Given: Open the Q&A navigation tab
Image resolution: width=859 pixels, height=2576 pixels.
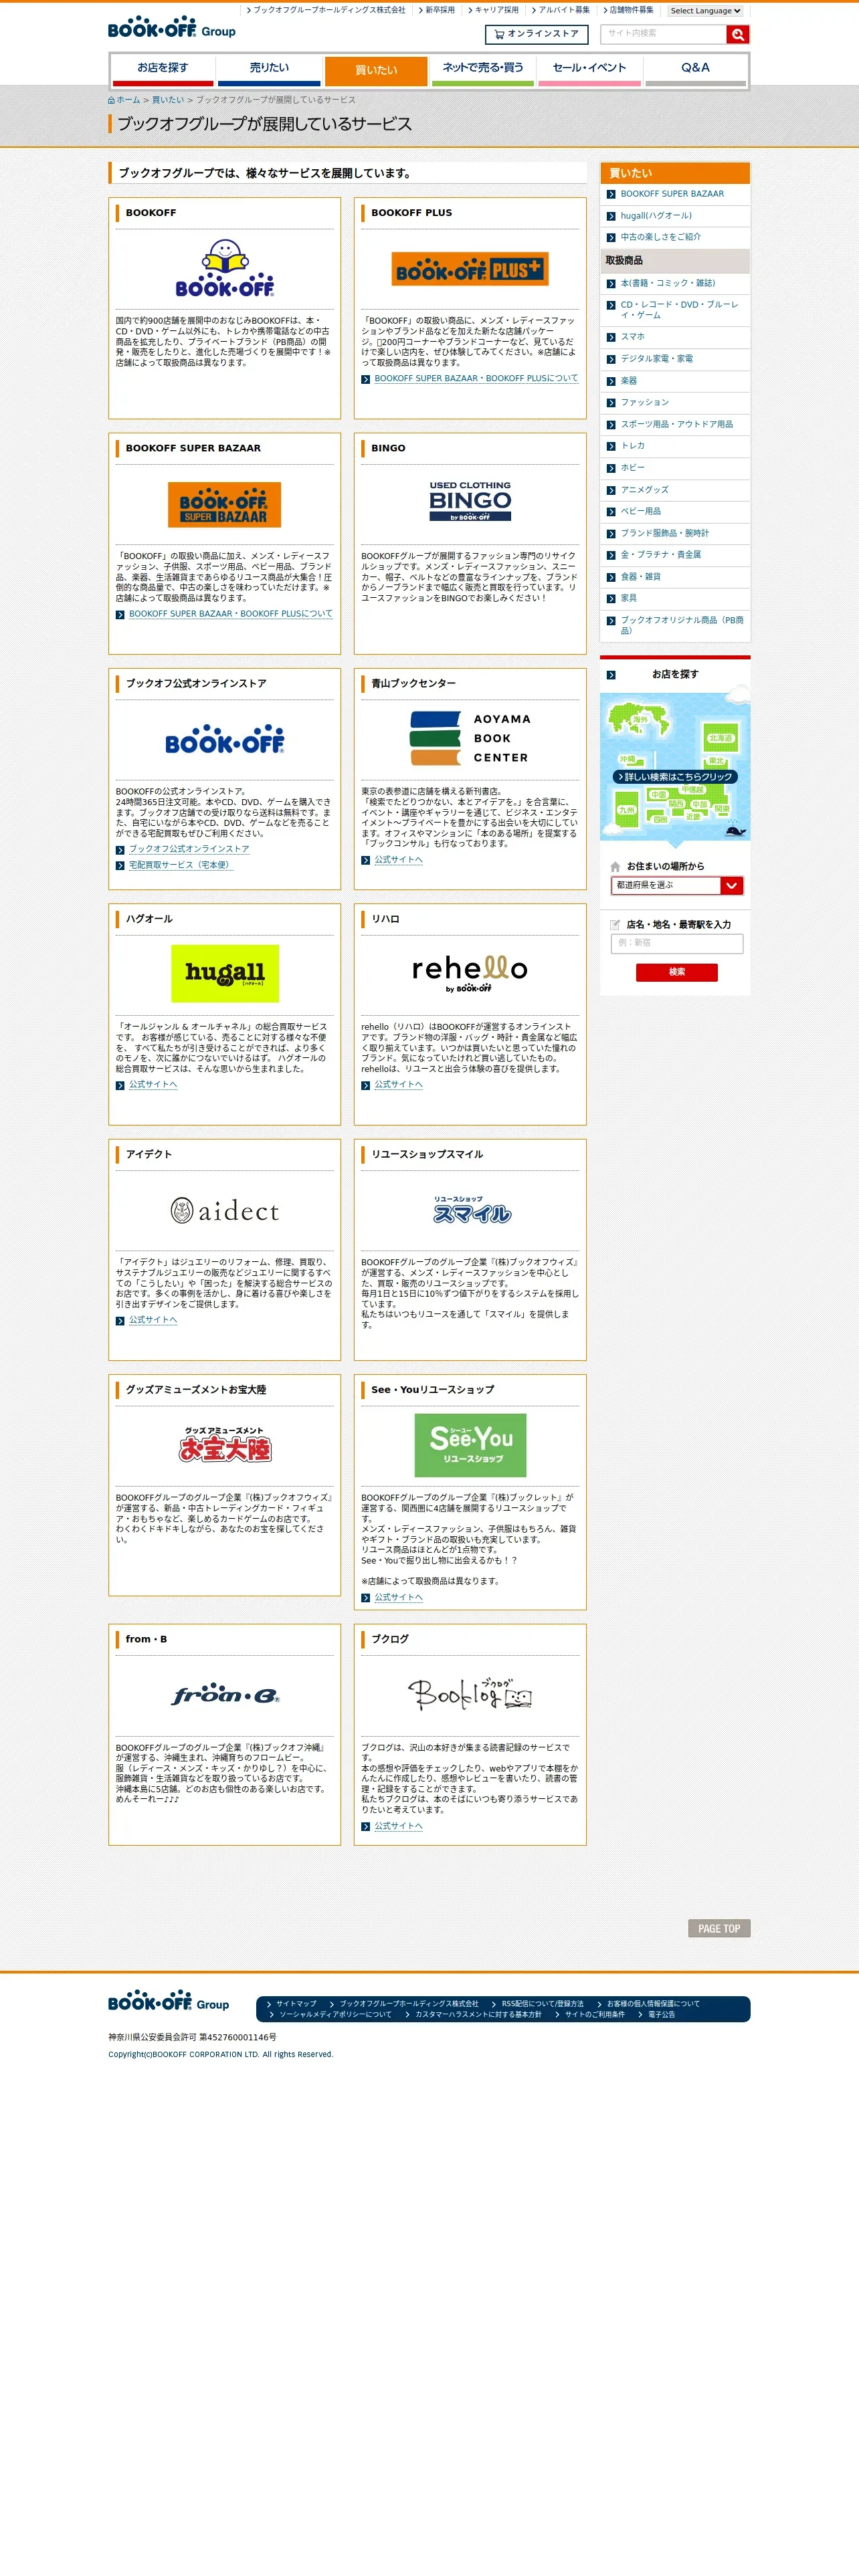Looking at the screenshot, I should click(695, 69).
